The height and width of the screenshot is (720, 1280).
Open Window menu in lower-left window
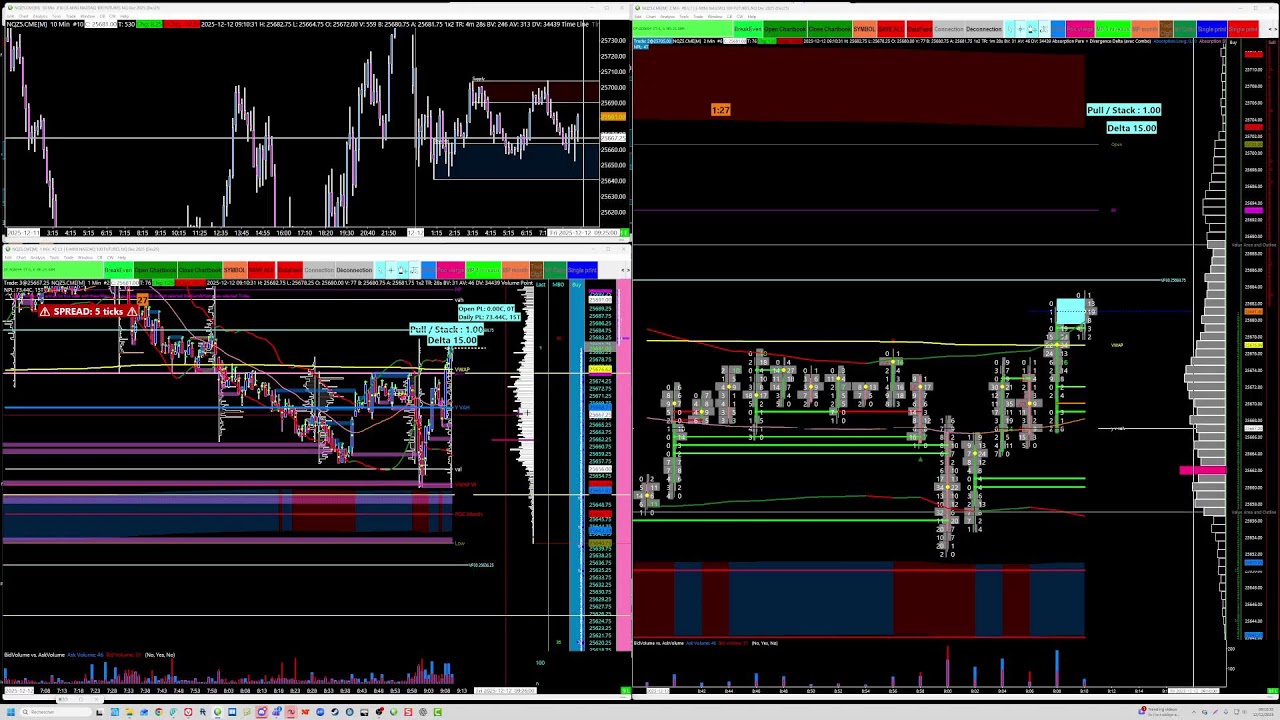tap(85, 257)
